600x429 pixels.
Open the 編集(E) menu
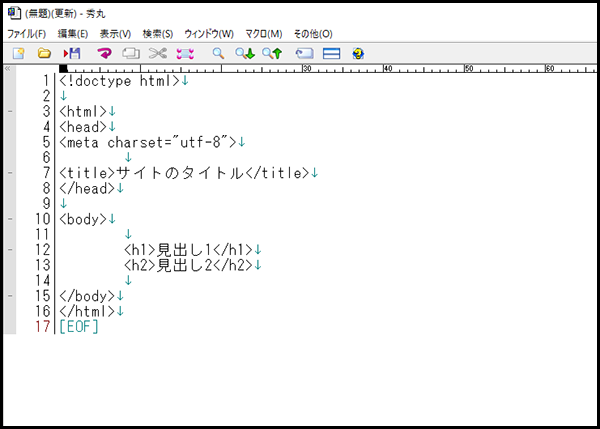pyautogui.click(x=73, y=33)
